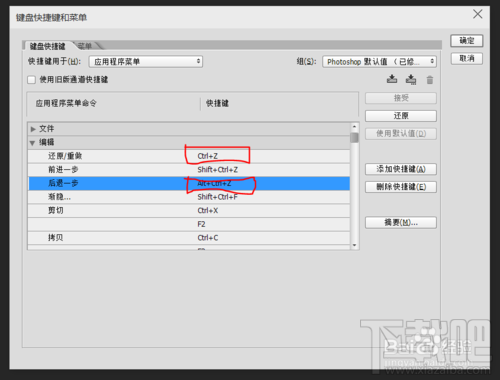Click the Shift+Ctrl+F shortcut cell
The height and width of the screenshot is (380, 500).
click(218, 197)
